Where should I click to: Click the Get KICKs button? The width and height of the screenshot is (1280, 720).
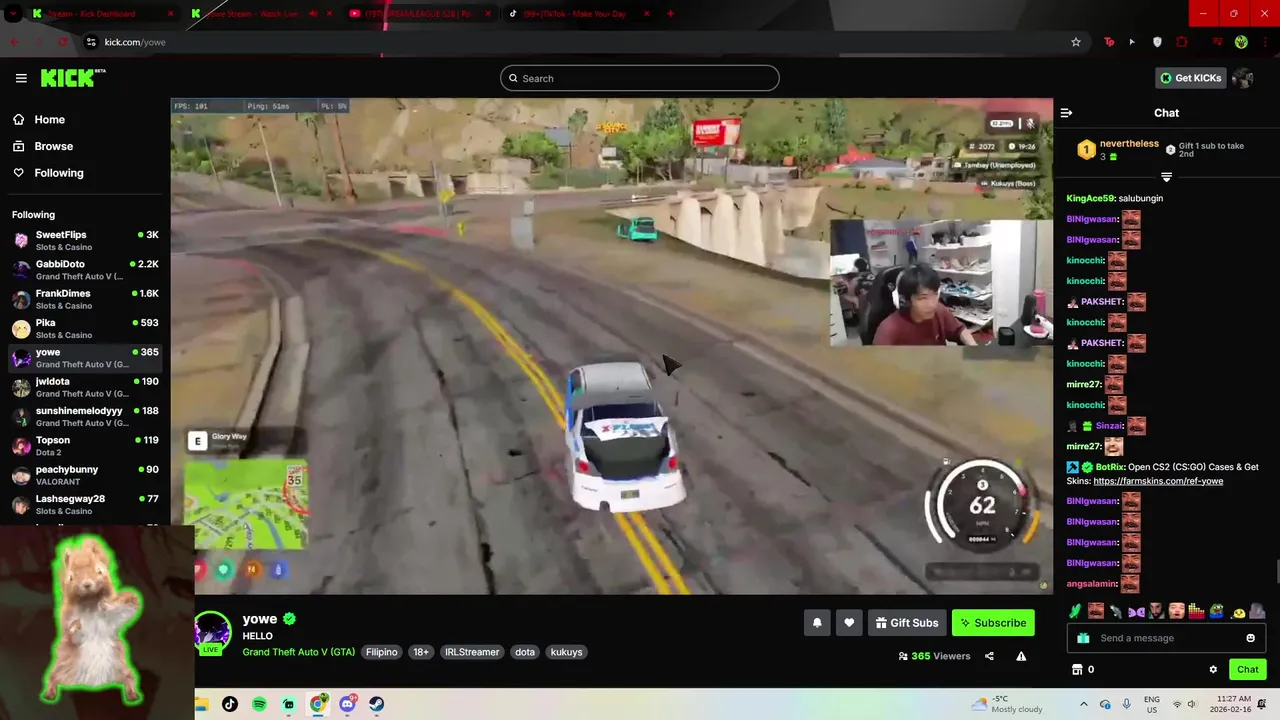click(x=1190, y=78)
